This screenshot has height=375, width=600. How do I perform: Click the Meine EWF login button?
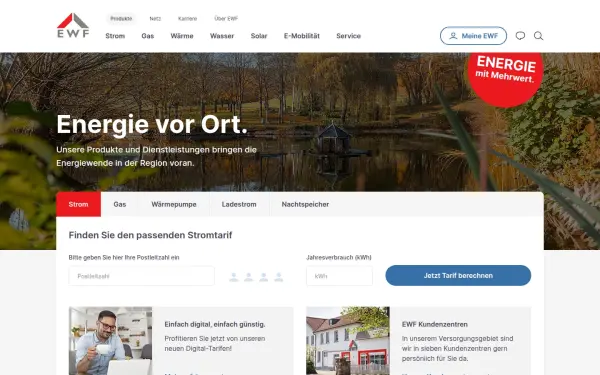click(473, 36)
